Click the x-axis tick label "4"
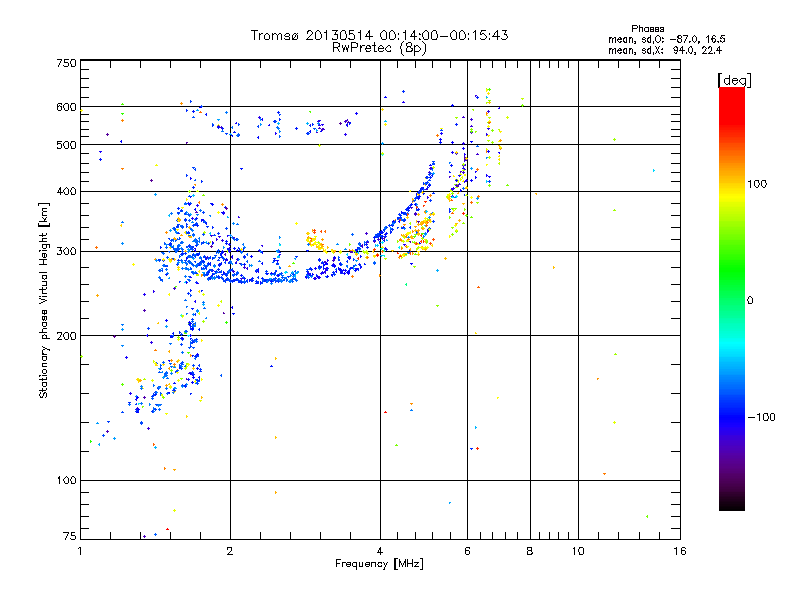Screen dimensions: 800x600 [380, 551]
